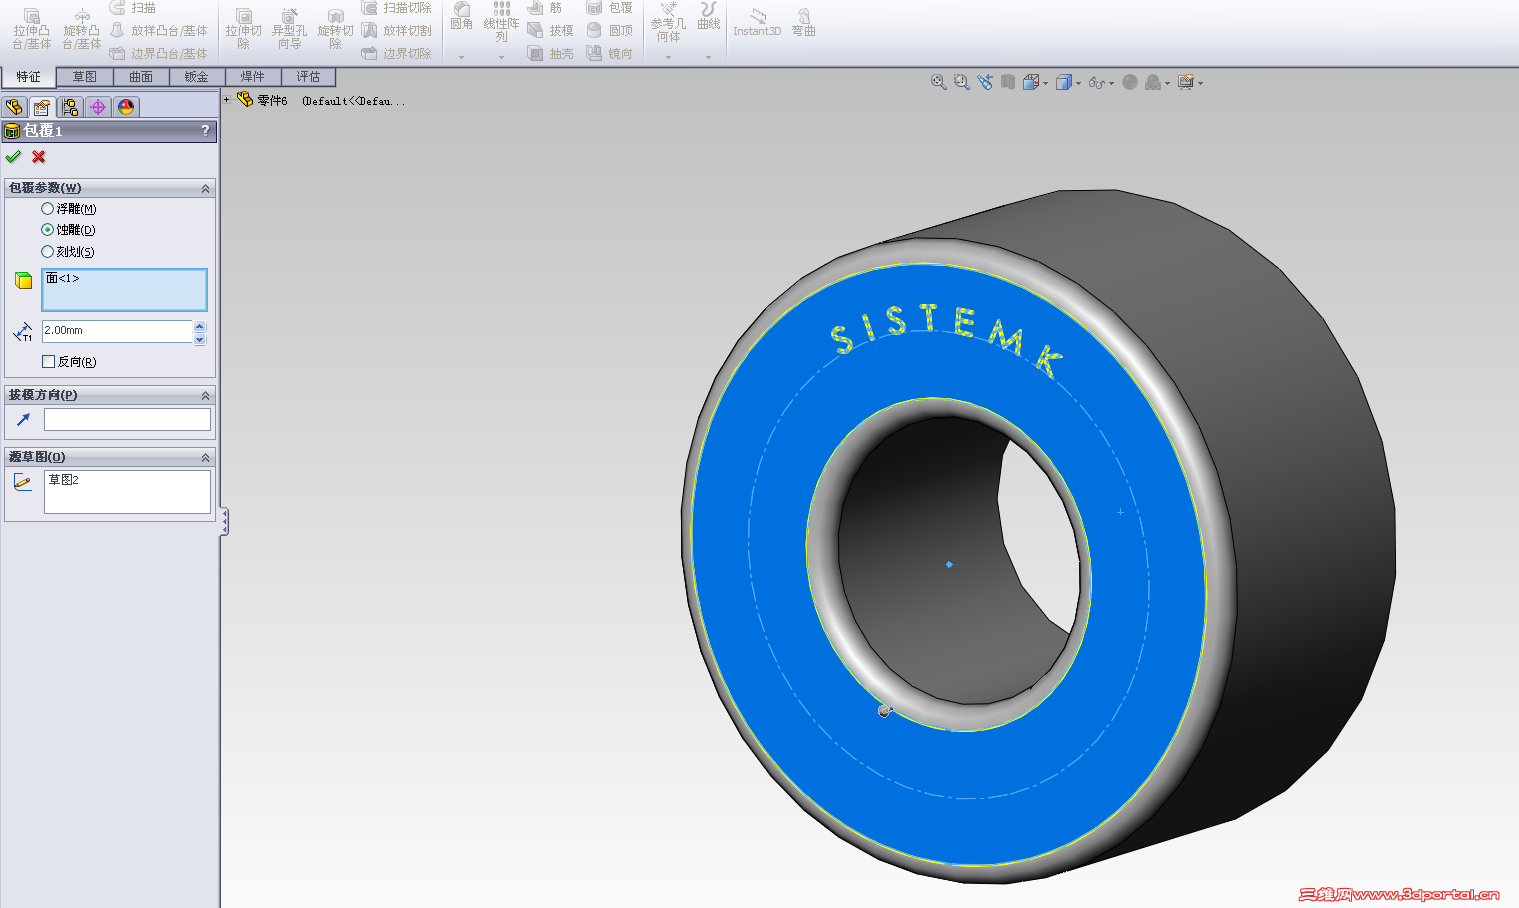Click the Display Style icon
This screenshot has height=908, width=1519.
point(1064,82)
